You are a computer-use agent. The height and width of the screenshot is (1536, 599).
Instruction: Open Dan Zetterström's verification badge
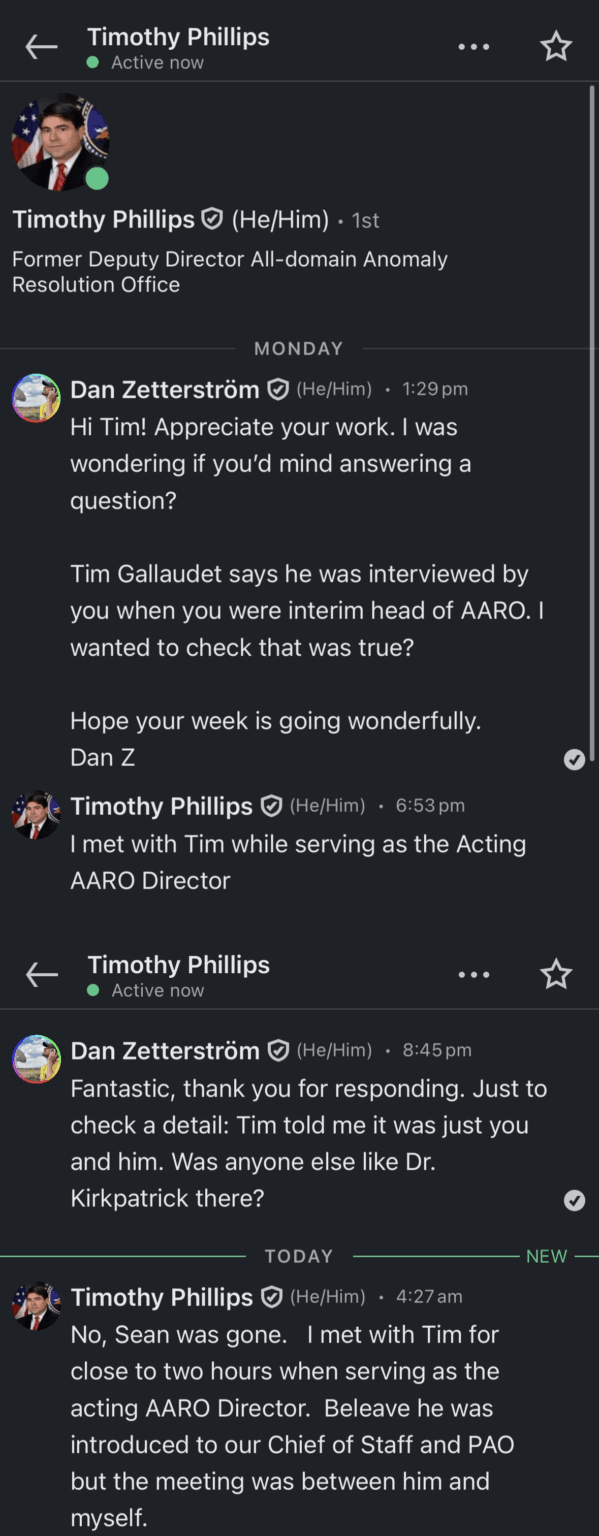point(277,390)
